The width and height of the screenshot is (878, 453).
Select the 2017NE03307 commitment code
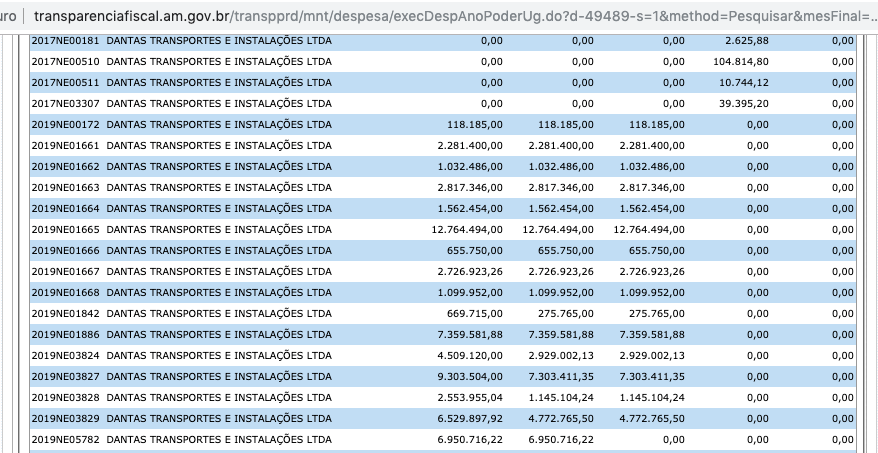pyautogui.click(x=65, y=104)
